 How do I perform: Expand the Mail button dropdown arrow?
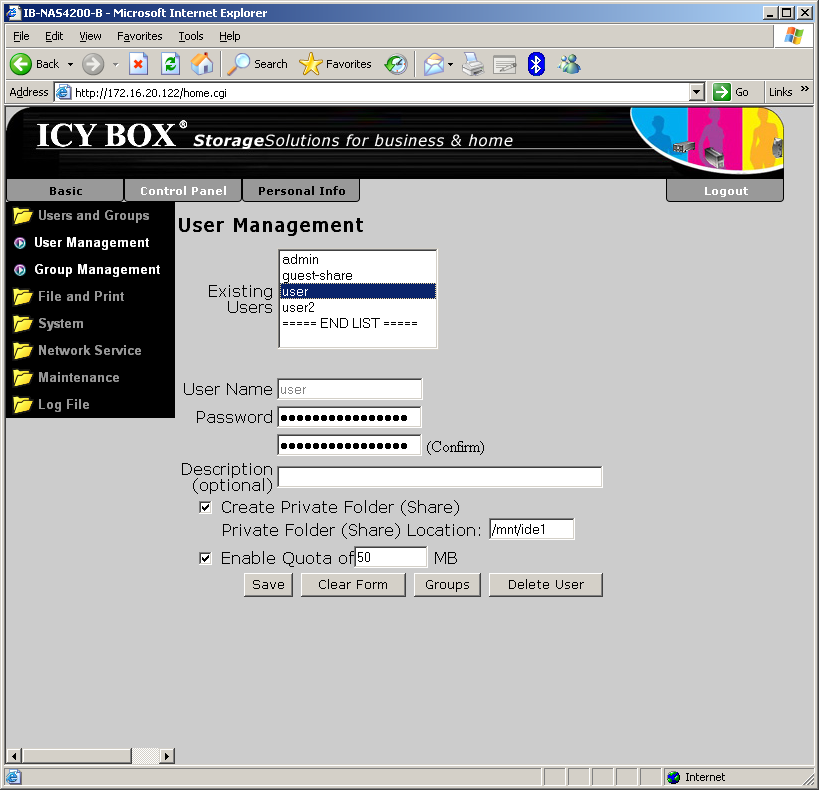[x=450, y=65]
